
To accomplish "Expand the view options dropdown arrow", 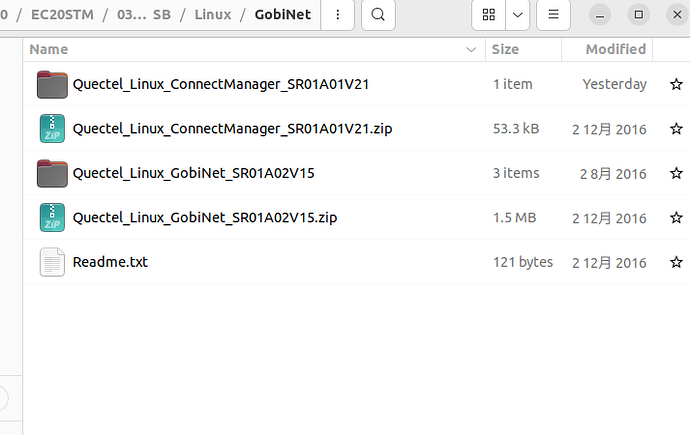I will [x=518, y=15].
